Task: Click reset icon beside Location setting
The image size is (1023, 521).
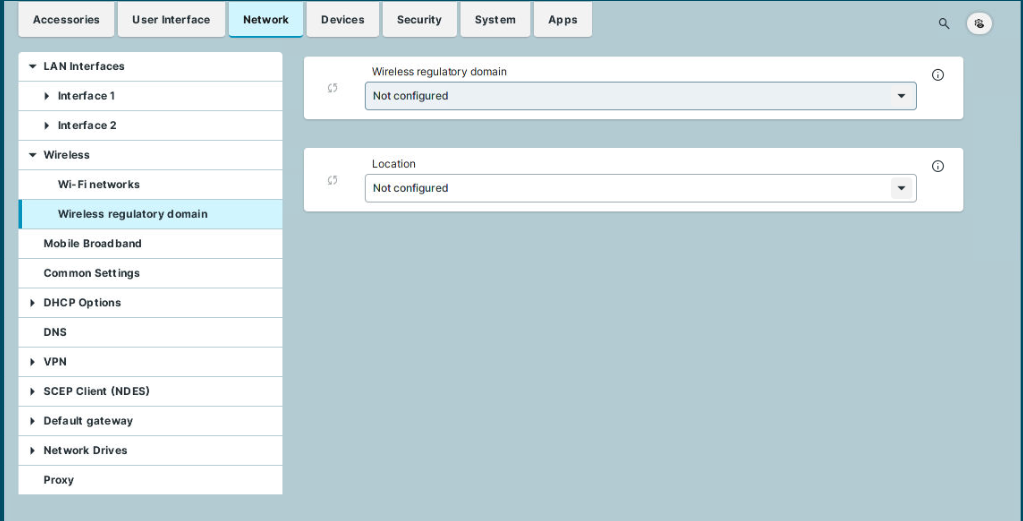Action: pos(333,180)
